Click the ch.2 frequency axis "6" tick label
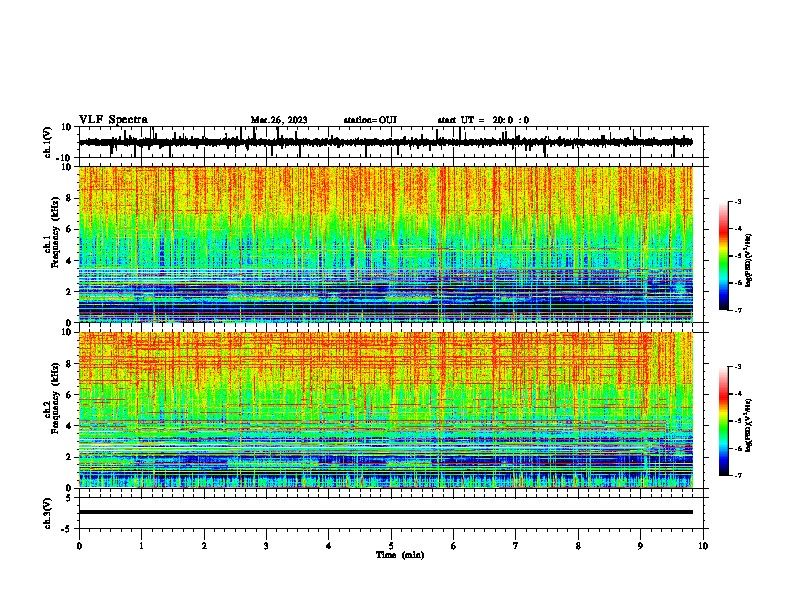Screen dimensions: 792x612 point(70,394)
